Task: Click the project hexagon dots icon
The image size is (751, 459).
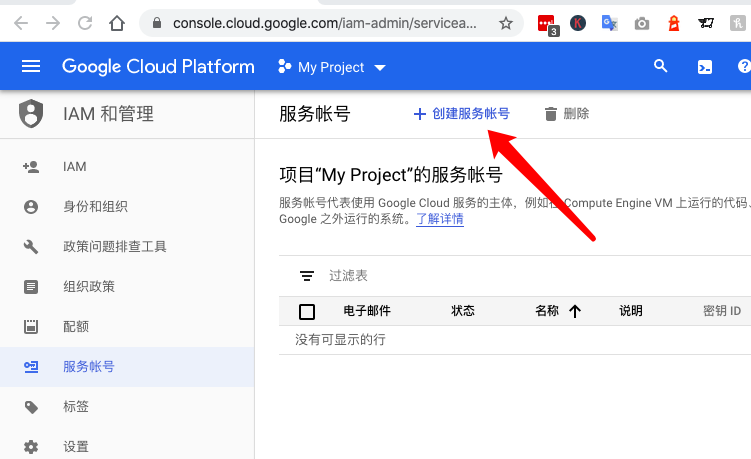Action: [284, 67]
